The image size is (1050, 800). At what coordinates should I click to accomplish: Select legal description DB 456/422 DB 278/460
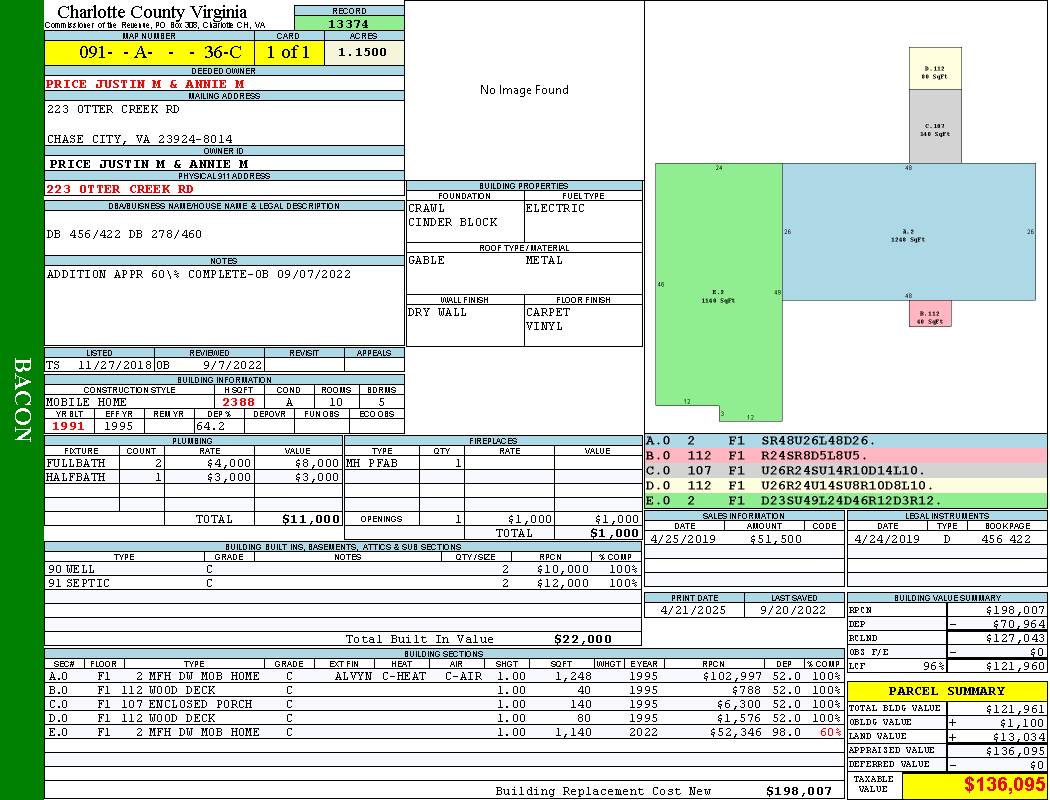pyautogui.click(x=124, y=234)
